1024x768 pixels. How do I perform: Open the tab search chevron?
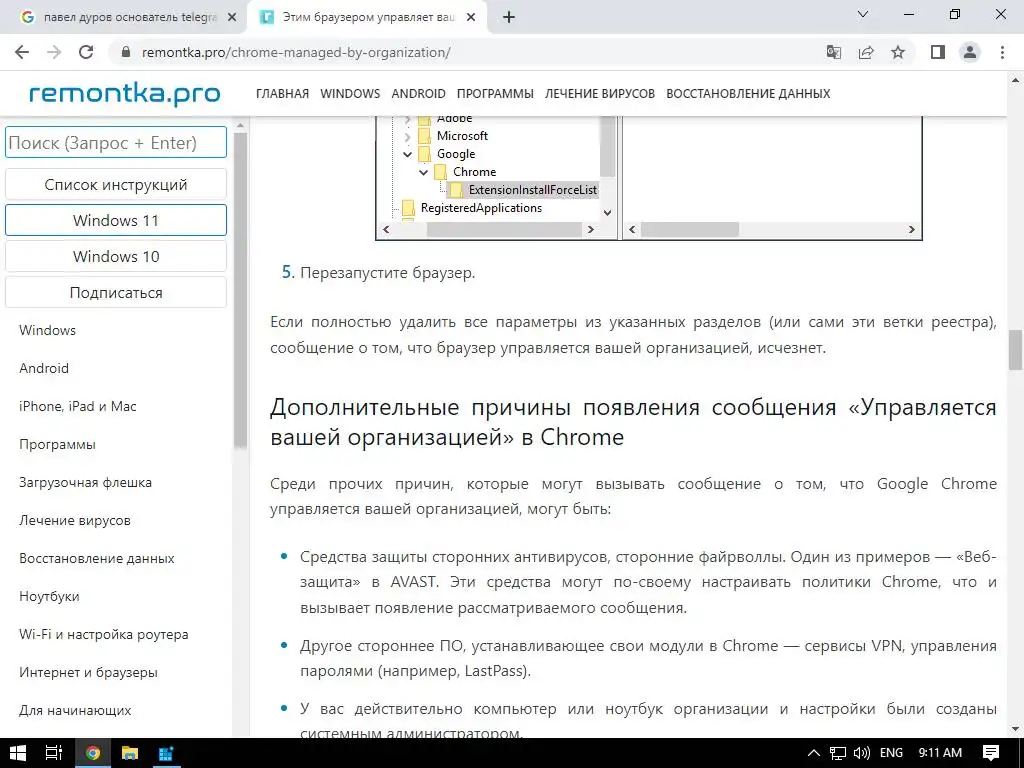click(x=863, y=14)
